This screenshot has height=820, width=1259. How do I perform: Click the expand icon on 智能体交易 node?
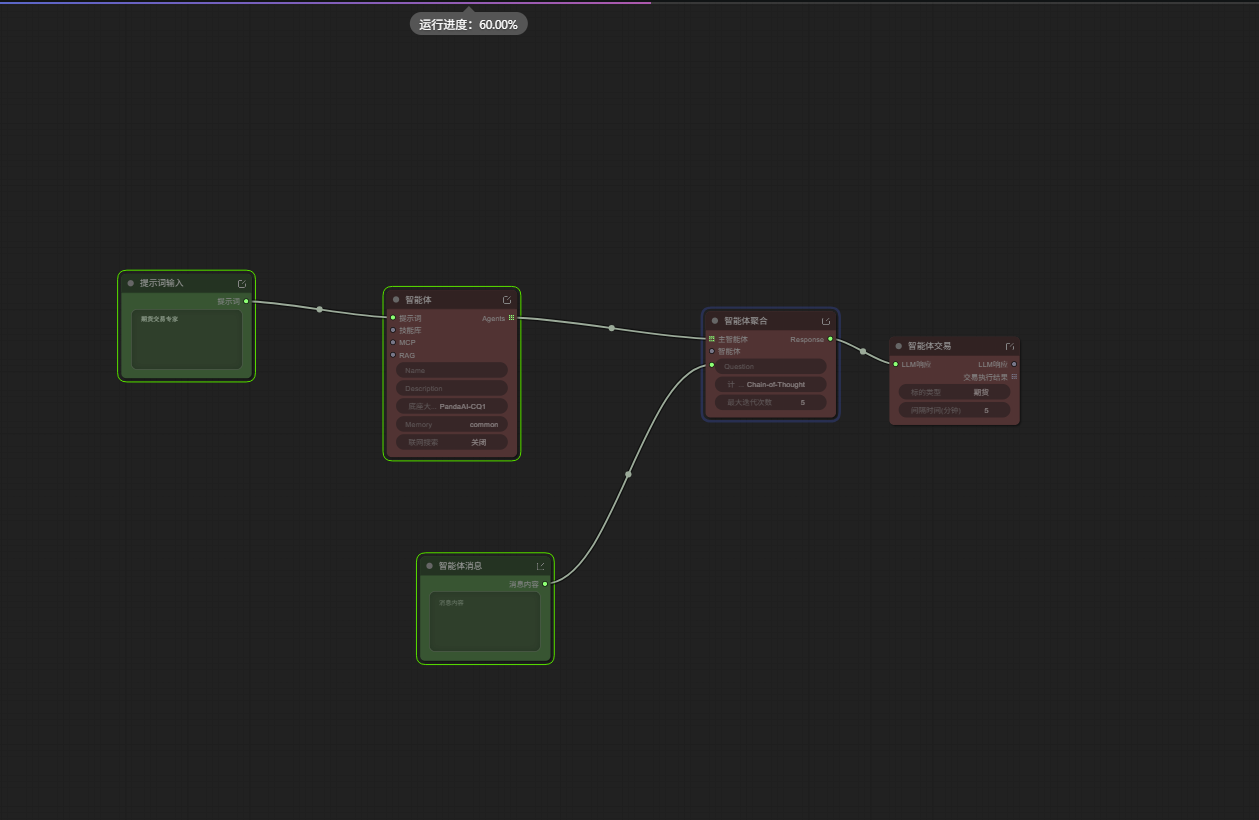coord(1010,346)
